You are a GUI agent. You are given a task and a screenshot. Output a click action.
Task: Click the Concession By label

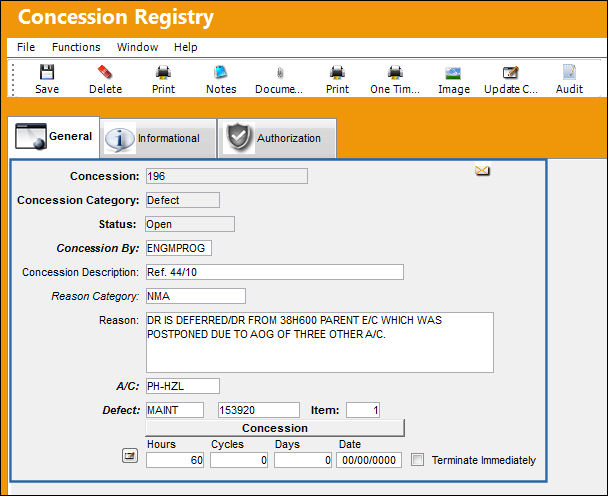pos(98,248)
